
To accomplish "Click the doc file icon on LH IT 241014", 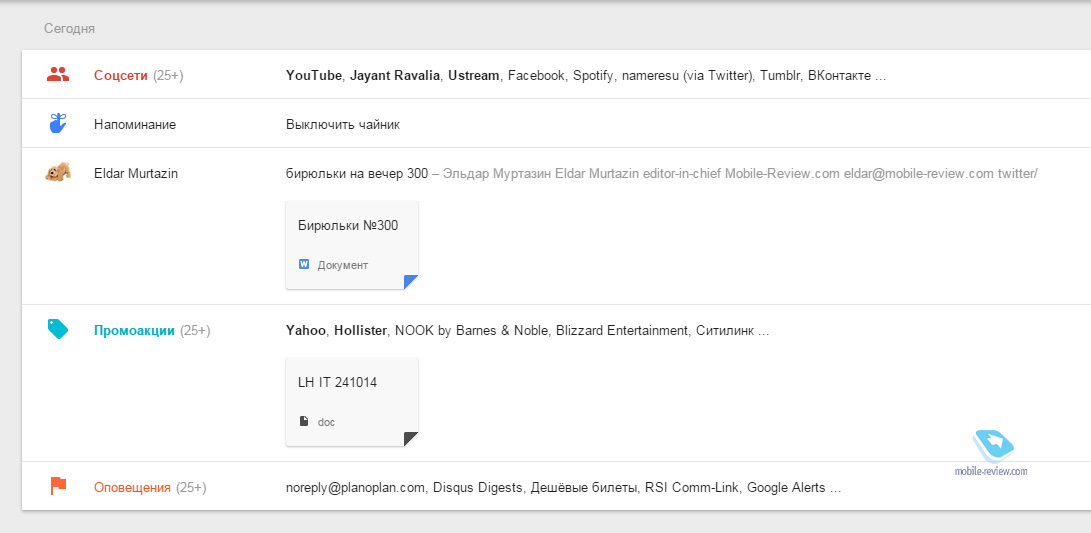I will click(303, 421).
